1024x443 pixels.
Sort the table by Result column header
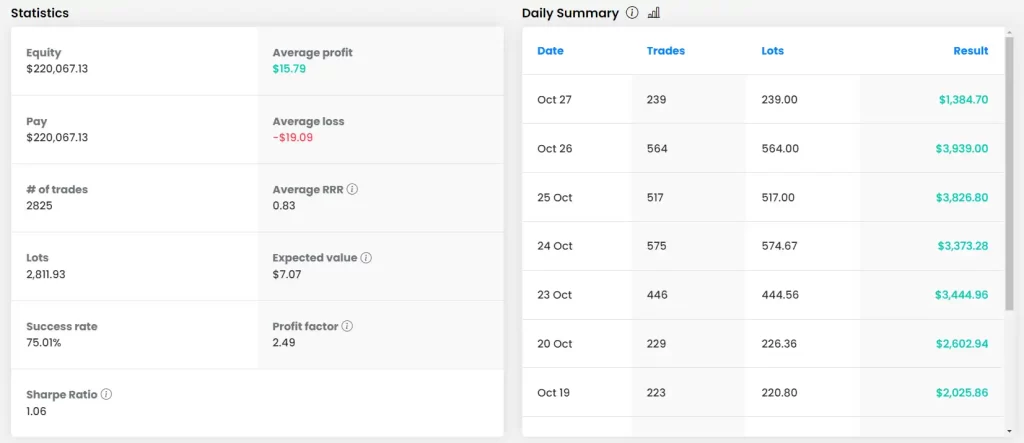click(x=970, y=51)
